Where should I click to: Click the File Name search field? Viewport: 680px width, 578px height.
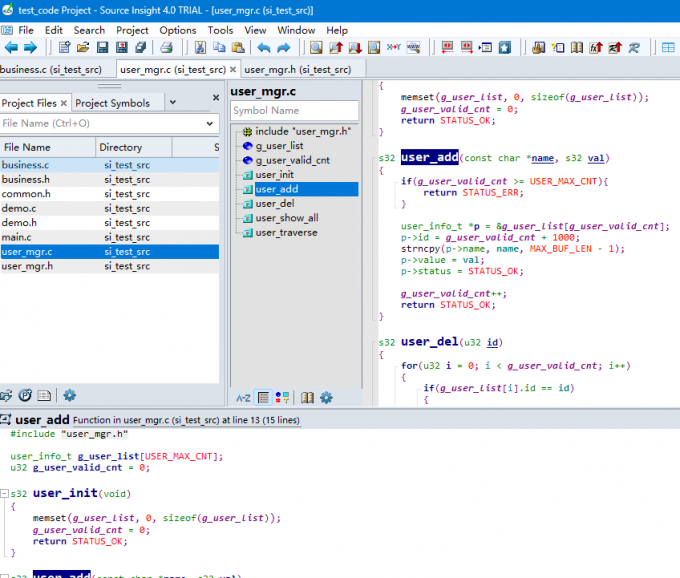point(102,124)
